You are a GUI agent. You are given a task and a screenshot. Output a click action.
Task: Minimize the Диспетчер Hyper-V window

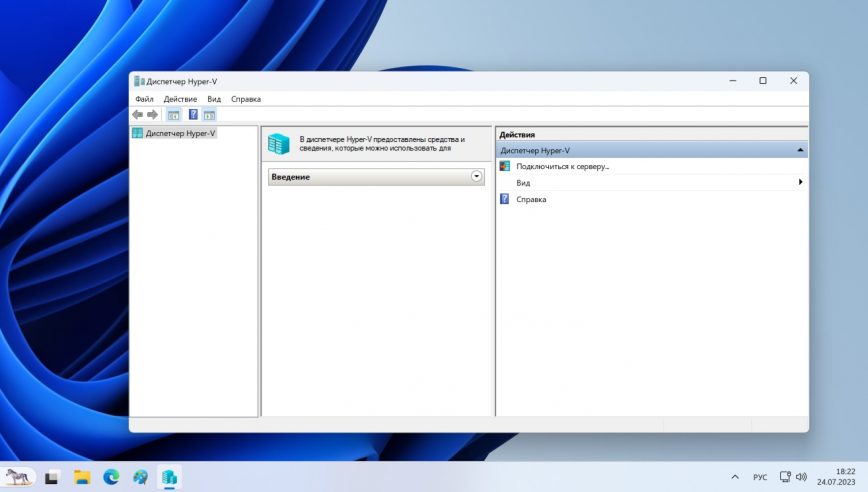coord(733,81)
